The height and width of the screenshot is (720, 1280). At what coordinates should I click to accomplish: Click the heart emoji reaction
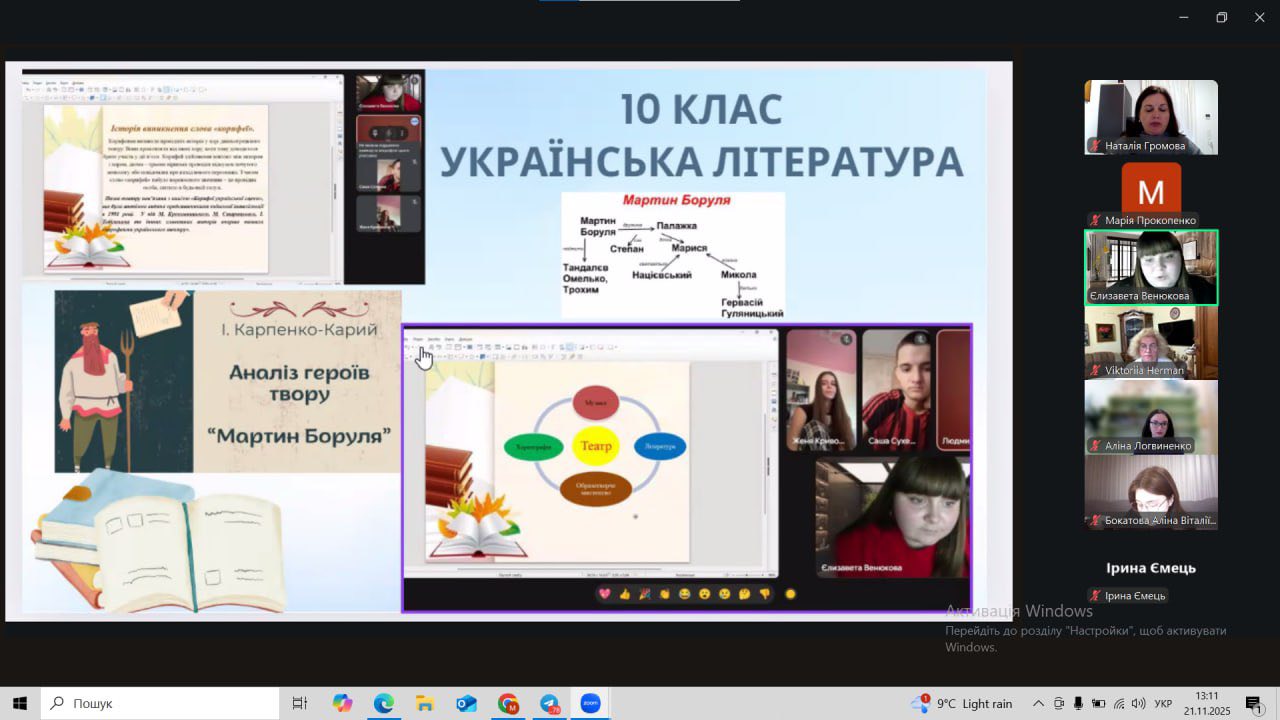click(604, 594)
